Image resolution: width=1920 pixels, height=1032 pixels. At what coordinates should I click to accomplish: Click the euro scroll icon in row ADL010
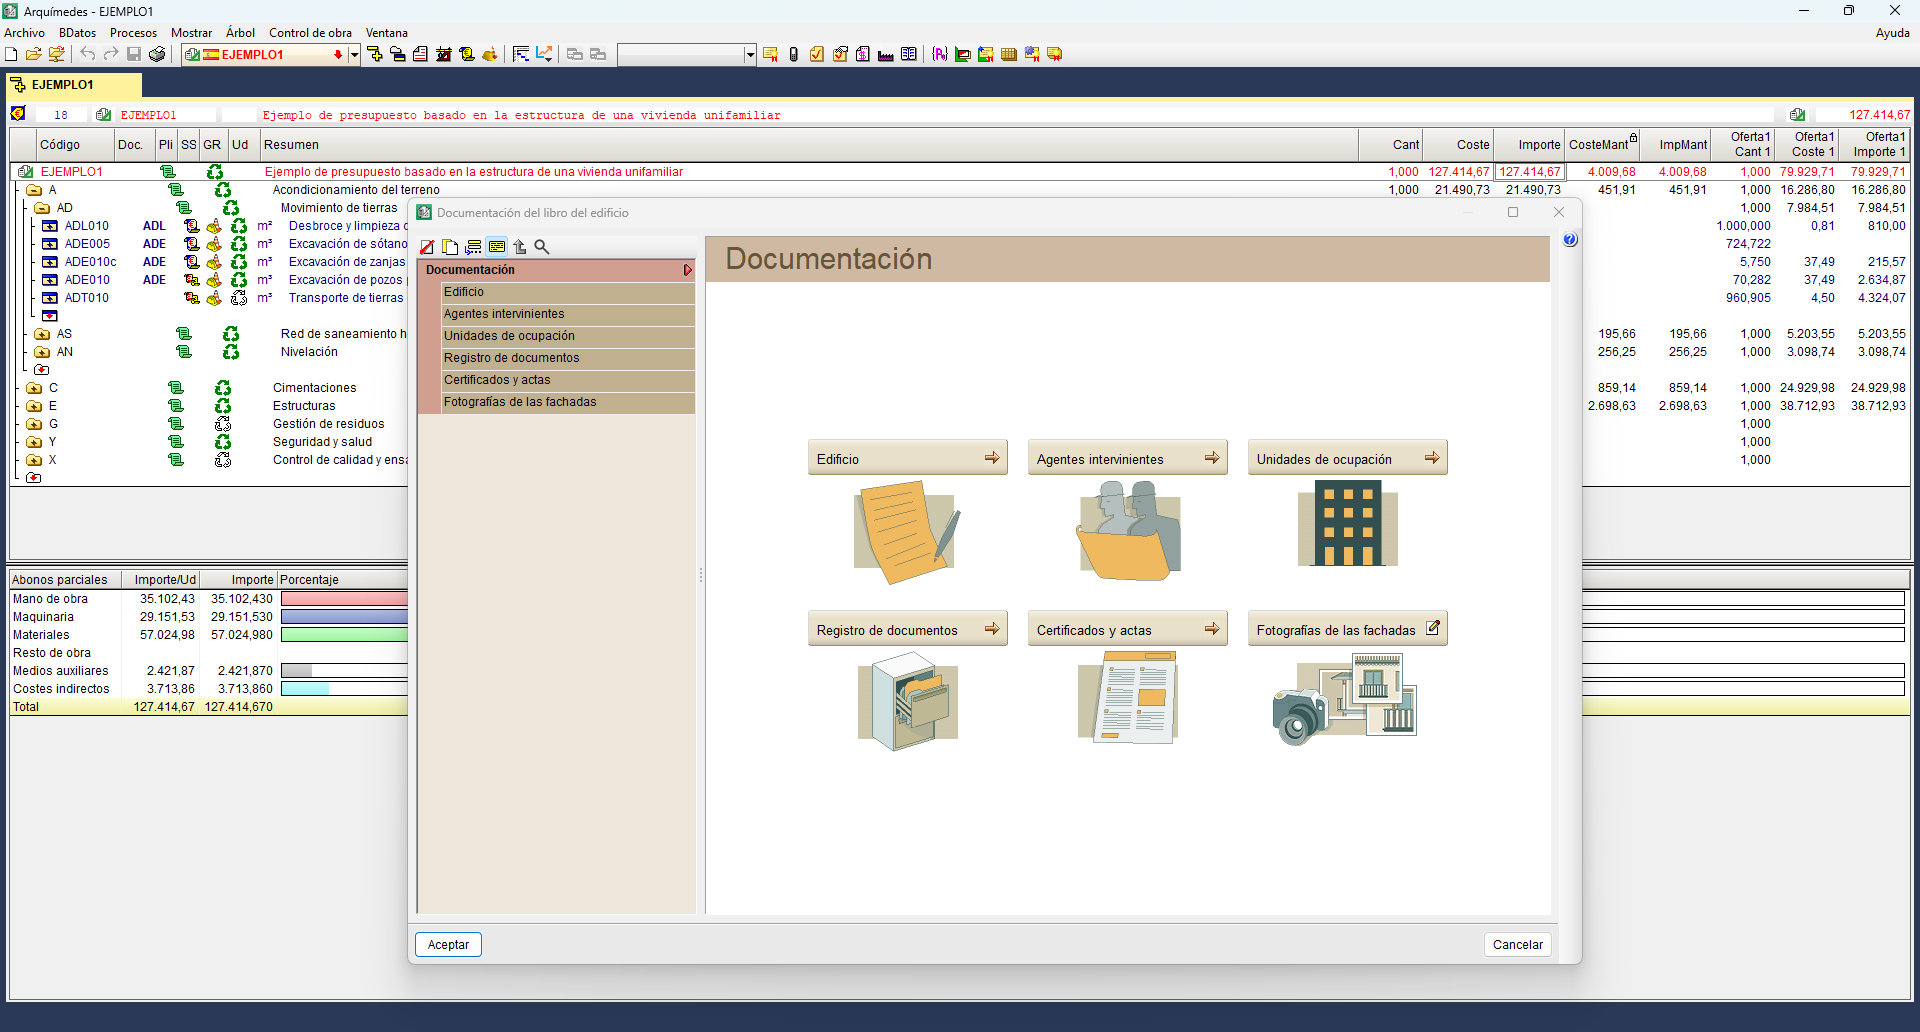[x=191, y=226]
